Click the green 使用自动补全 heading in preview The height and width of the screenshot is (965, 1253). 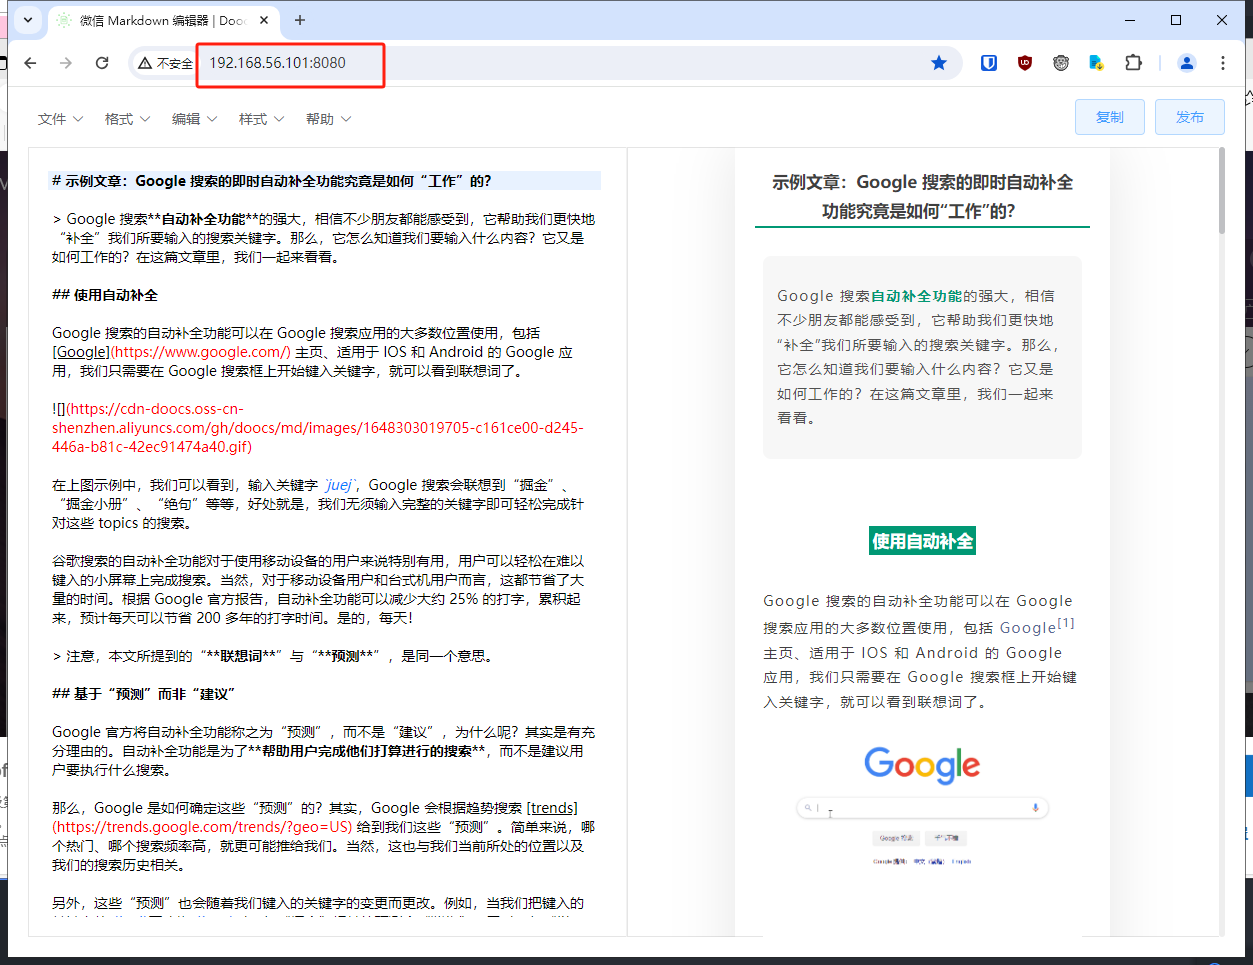922,541
